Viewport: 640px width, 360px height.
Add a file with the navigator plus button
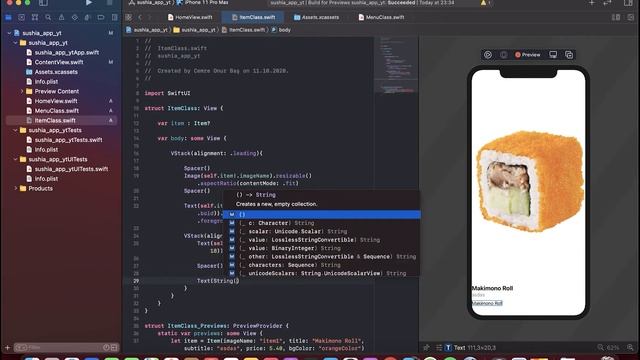click(x=7, y=348)
